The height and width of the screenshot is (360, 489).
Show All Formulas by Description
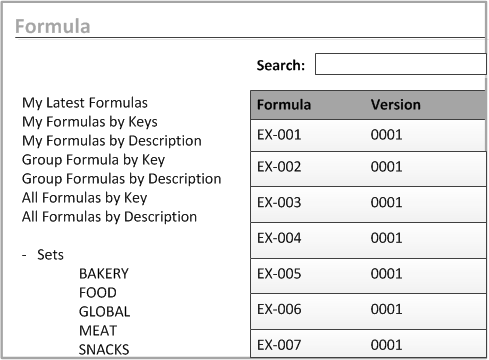click(109, 217)
